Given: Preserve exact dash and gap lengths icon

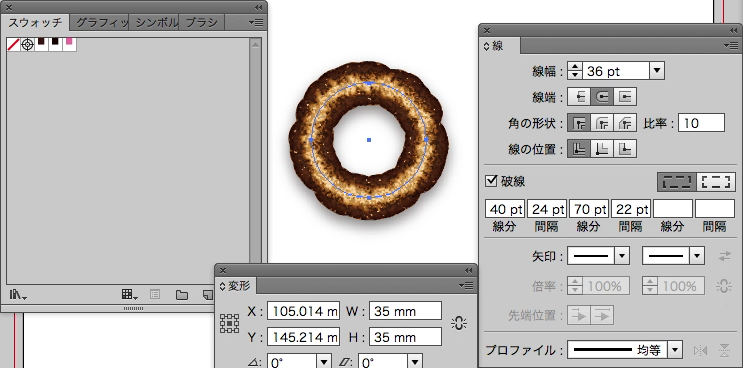Looking at the screenshot, I should tap(677, 182).
